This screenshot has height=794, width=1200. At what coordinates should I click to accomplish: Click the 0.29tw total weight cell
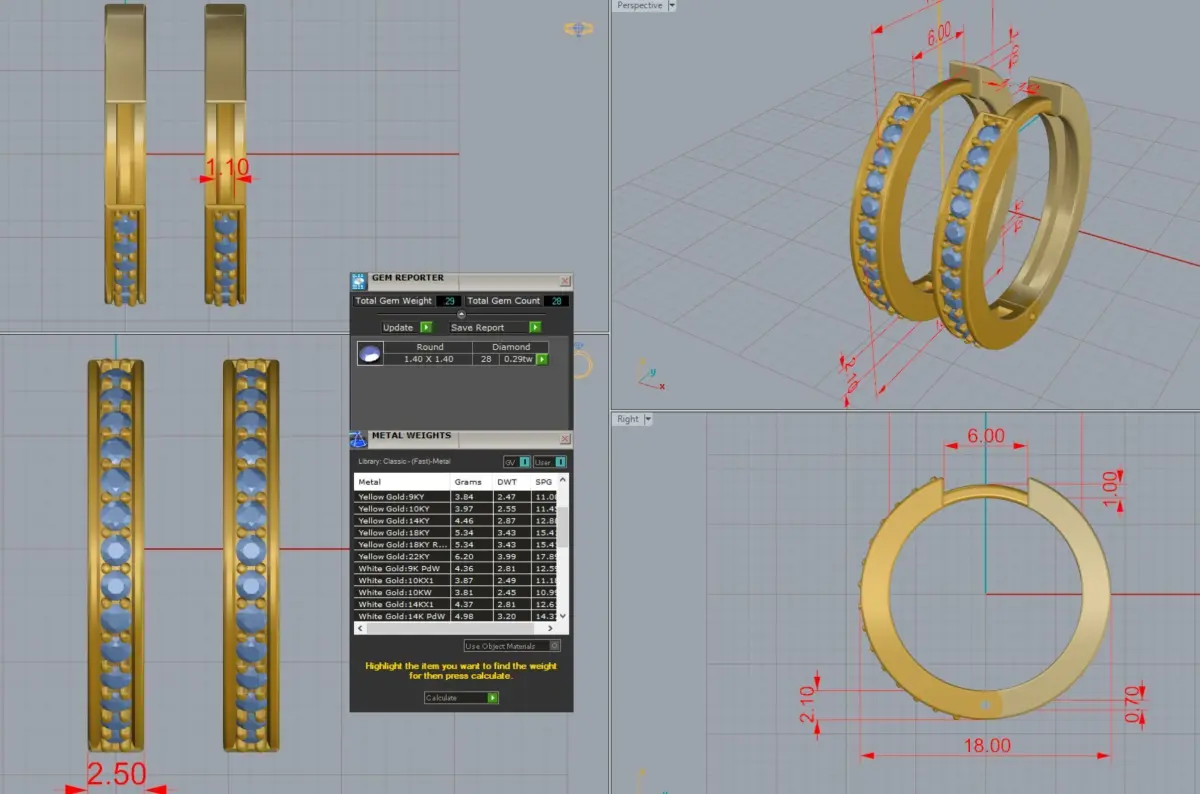pos(518,358)
